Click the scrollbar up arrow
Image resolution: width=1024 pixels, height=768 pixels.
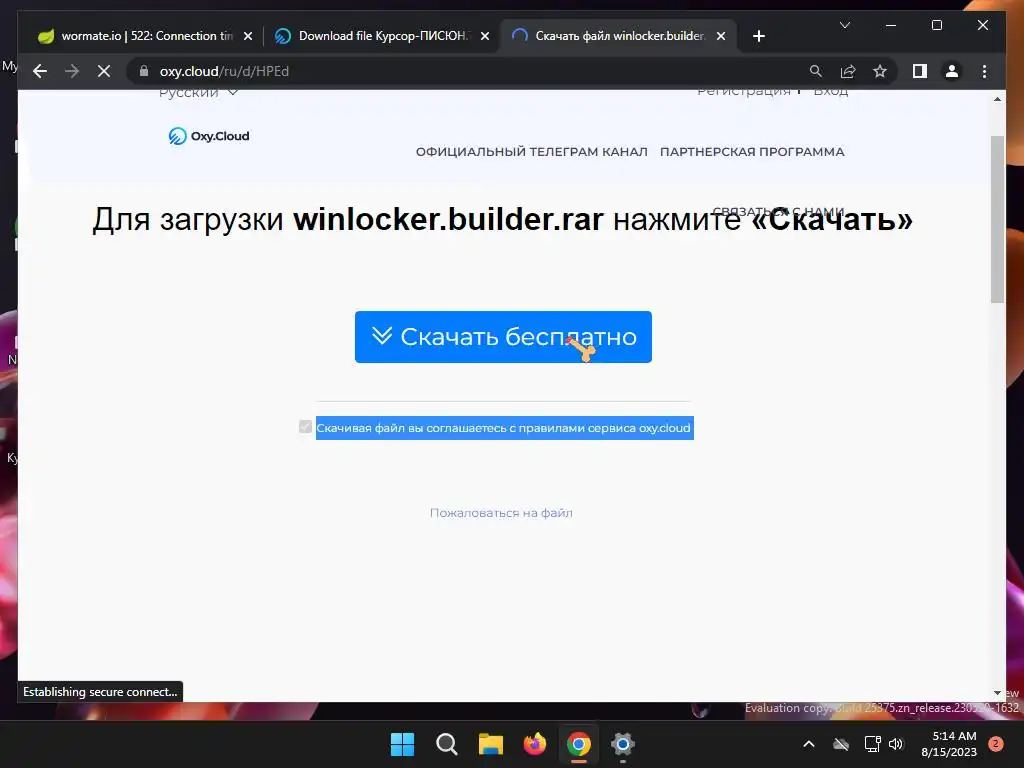pos(997,99)
